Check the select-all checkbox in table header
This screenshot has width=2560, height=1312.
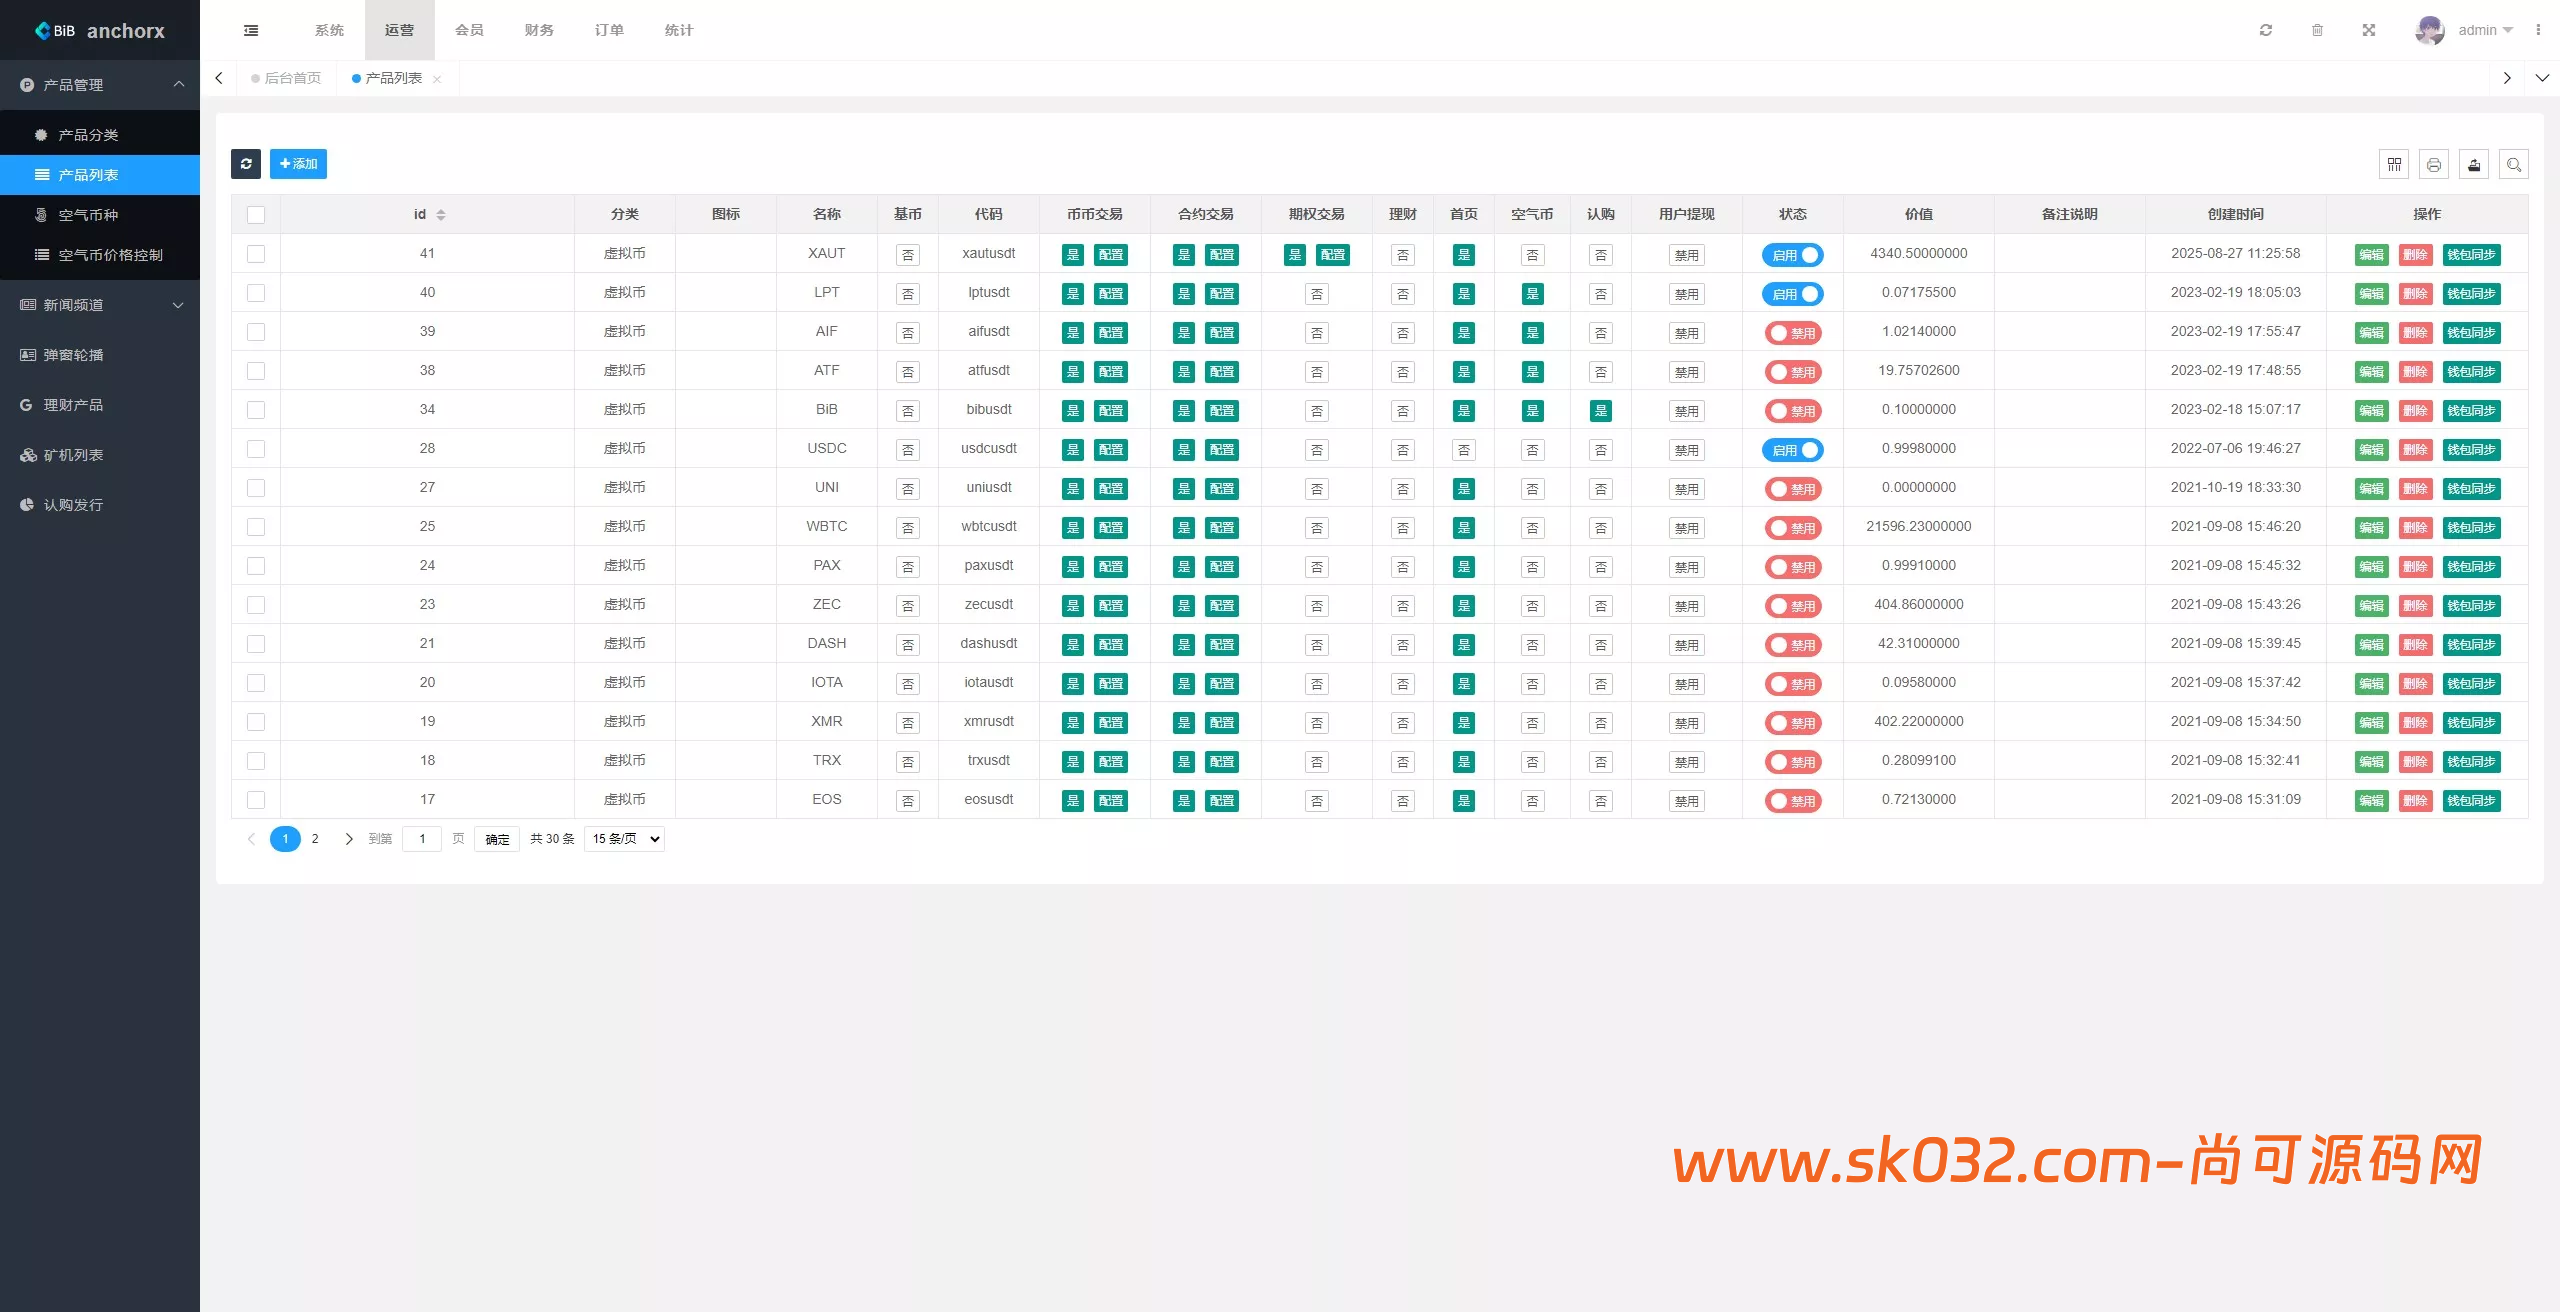point(256,215)
